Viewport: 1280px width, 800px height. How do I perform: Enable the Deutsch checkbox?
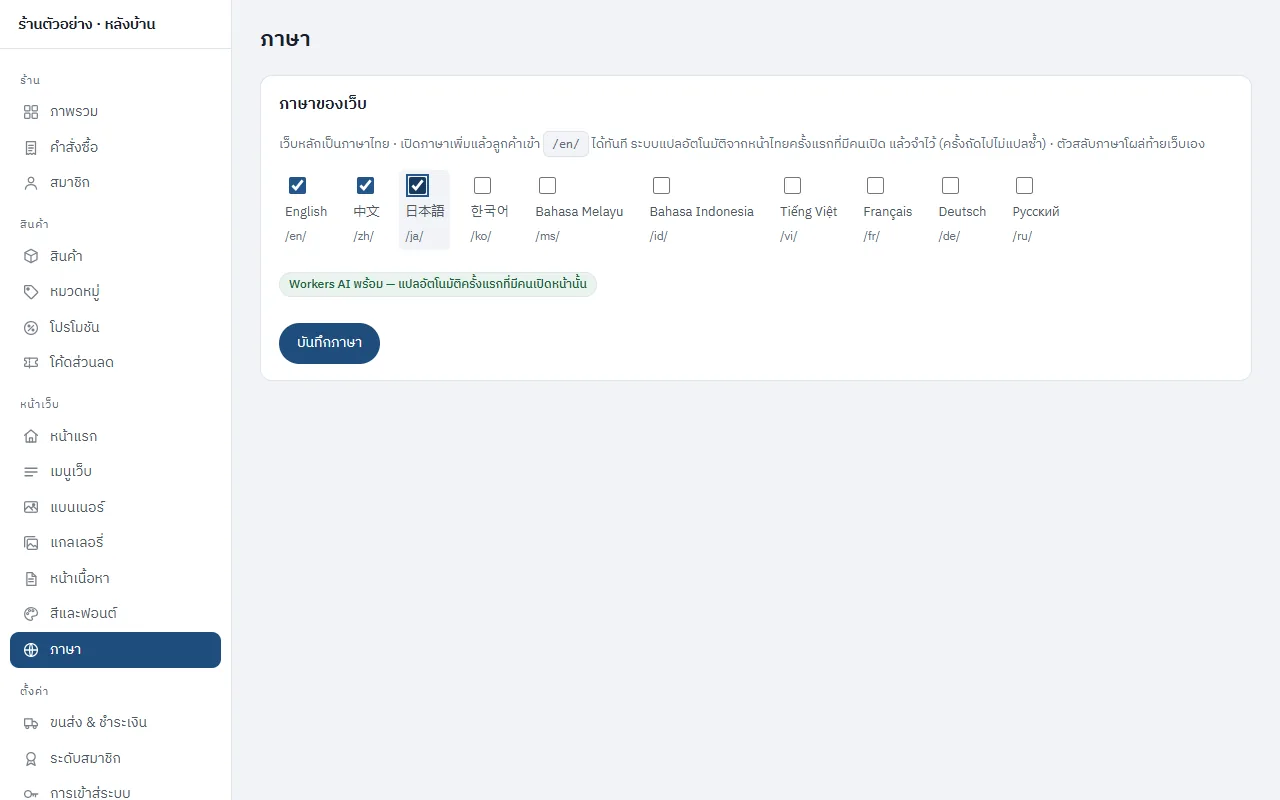point(950,185)
